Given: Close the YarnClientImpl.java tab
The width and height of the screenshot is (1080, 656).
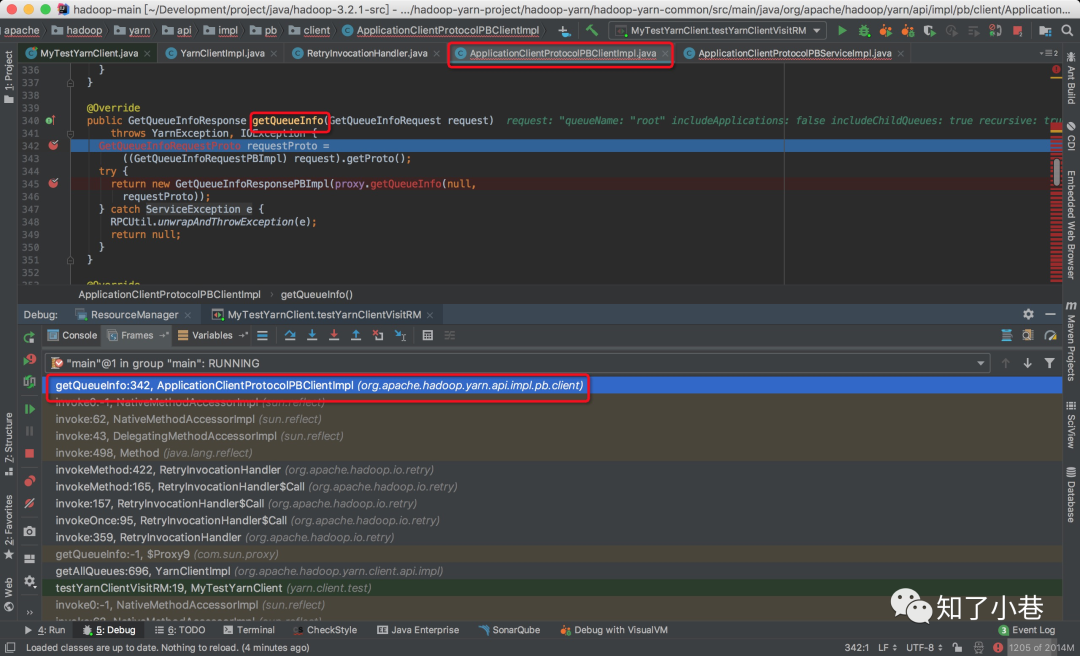Looking at the screenshot, I should [x=274, y=54].
